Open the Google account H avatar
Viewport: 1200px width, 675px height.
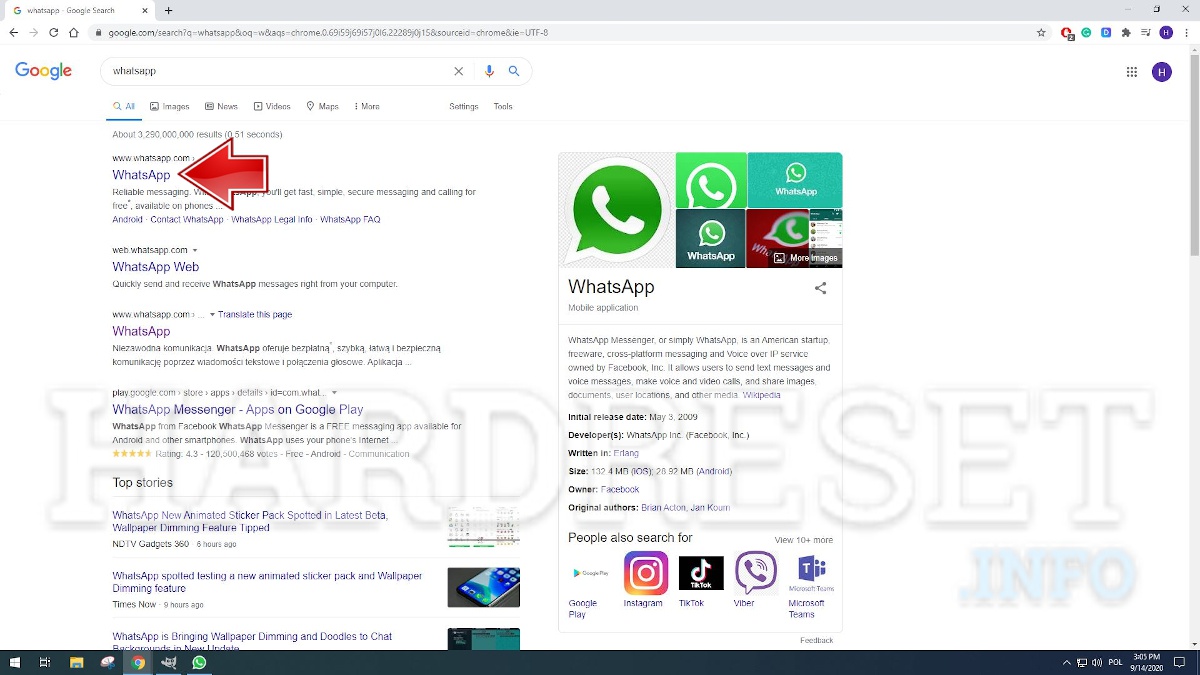tap(1161, 72)
